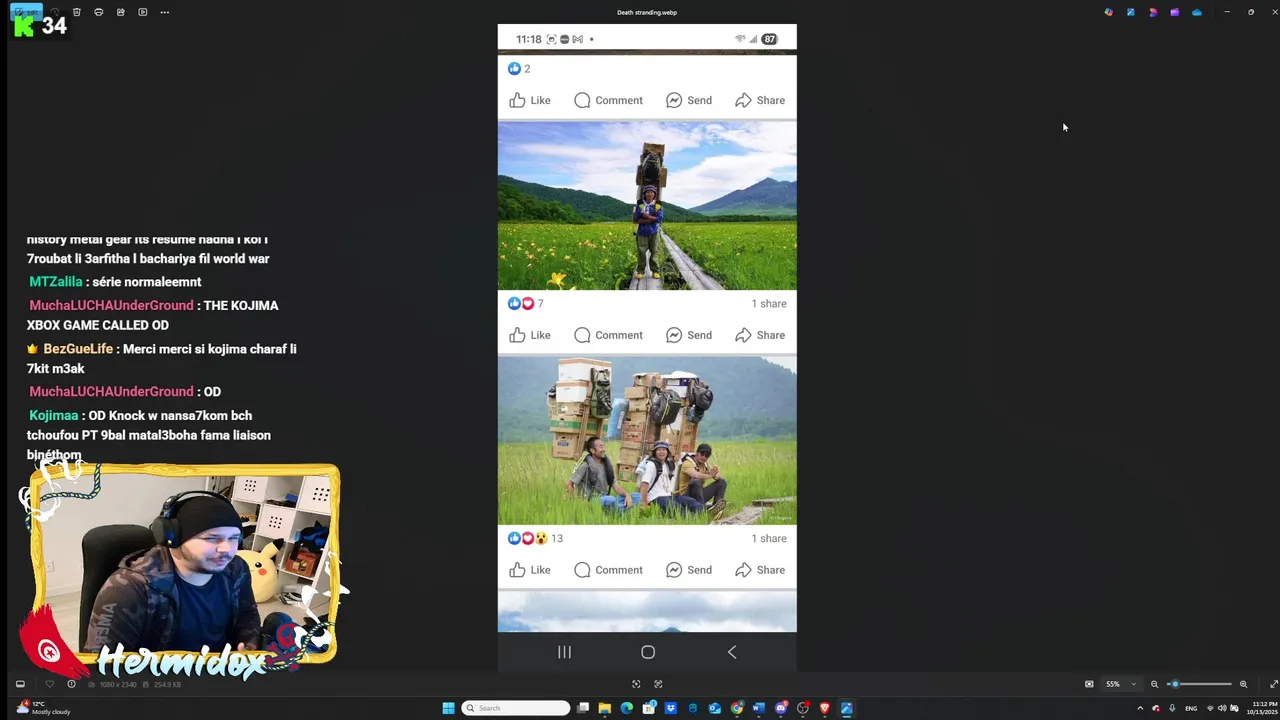Click MuchaLUCHAUnderGround name above XBOX GAME message

[x=111, y=305]
